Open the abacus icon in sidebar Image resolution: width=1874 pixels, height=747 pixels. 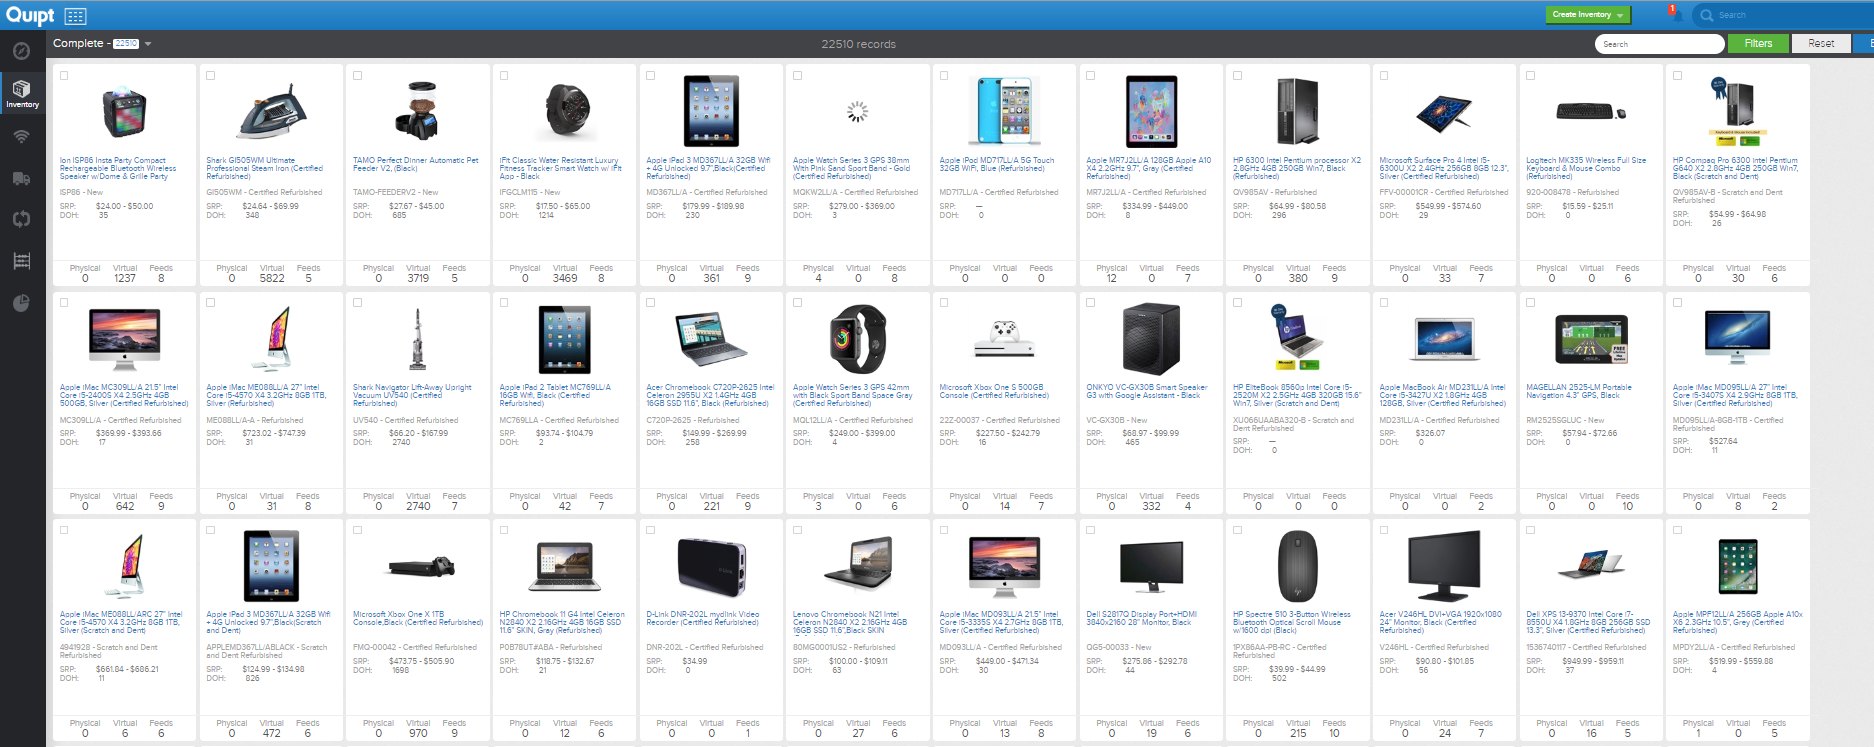pos(21,261)
